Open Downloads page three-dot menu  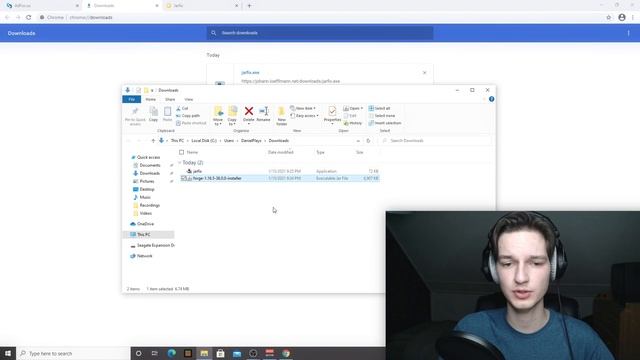[x=629, y=33]
